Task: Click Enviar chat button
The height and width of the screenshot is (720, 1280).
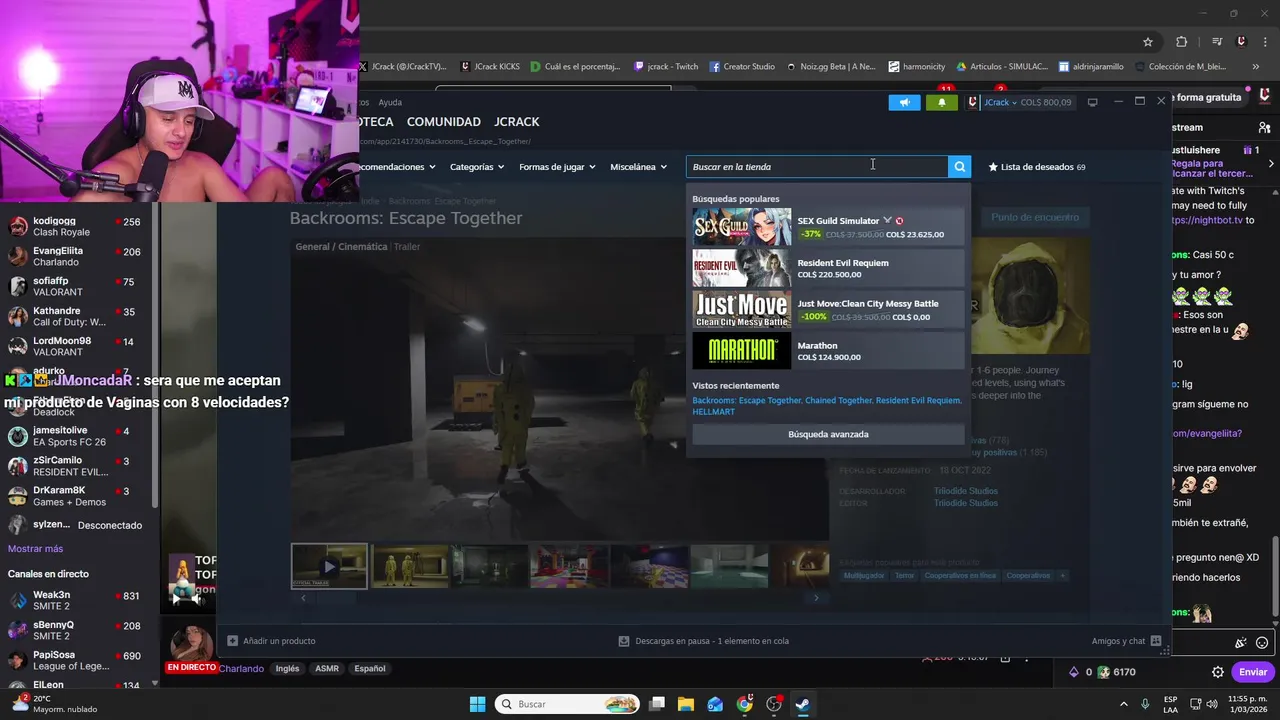Action: point(1253,672)
